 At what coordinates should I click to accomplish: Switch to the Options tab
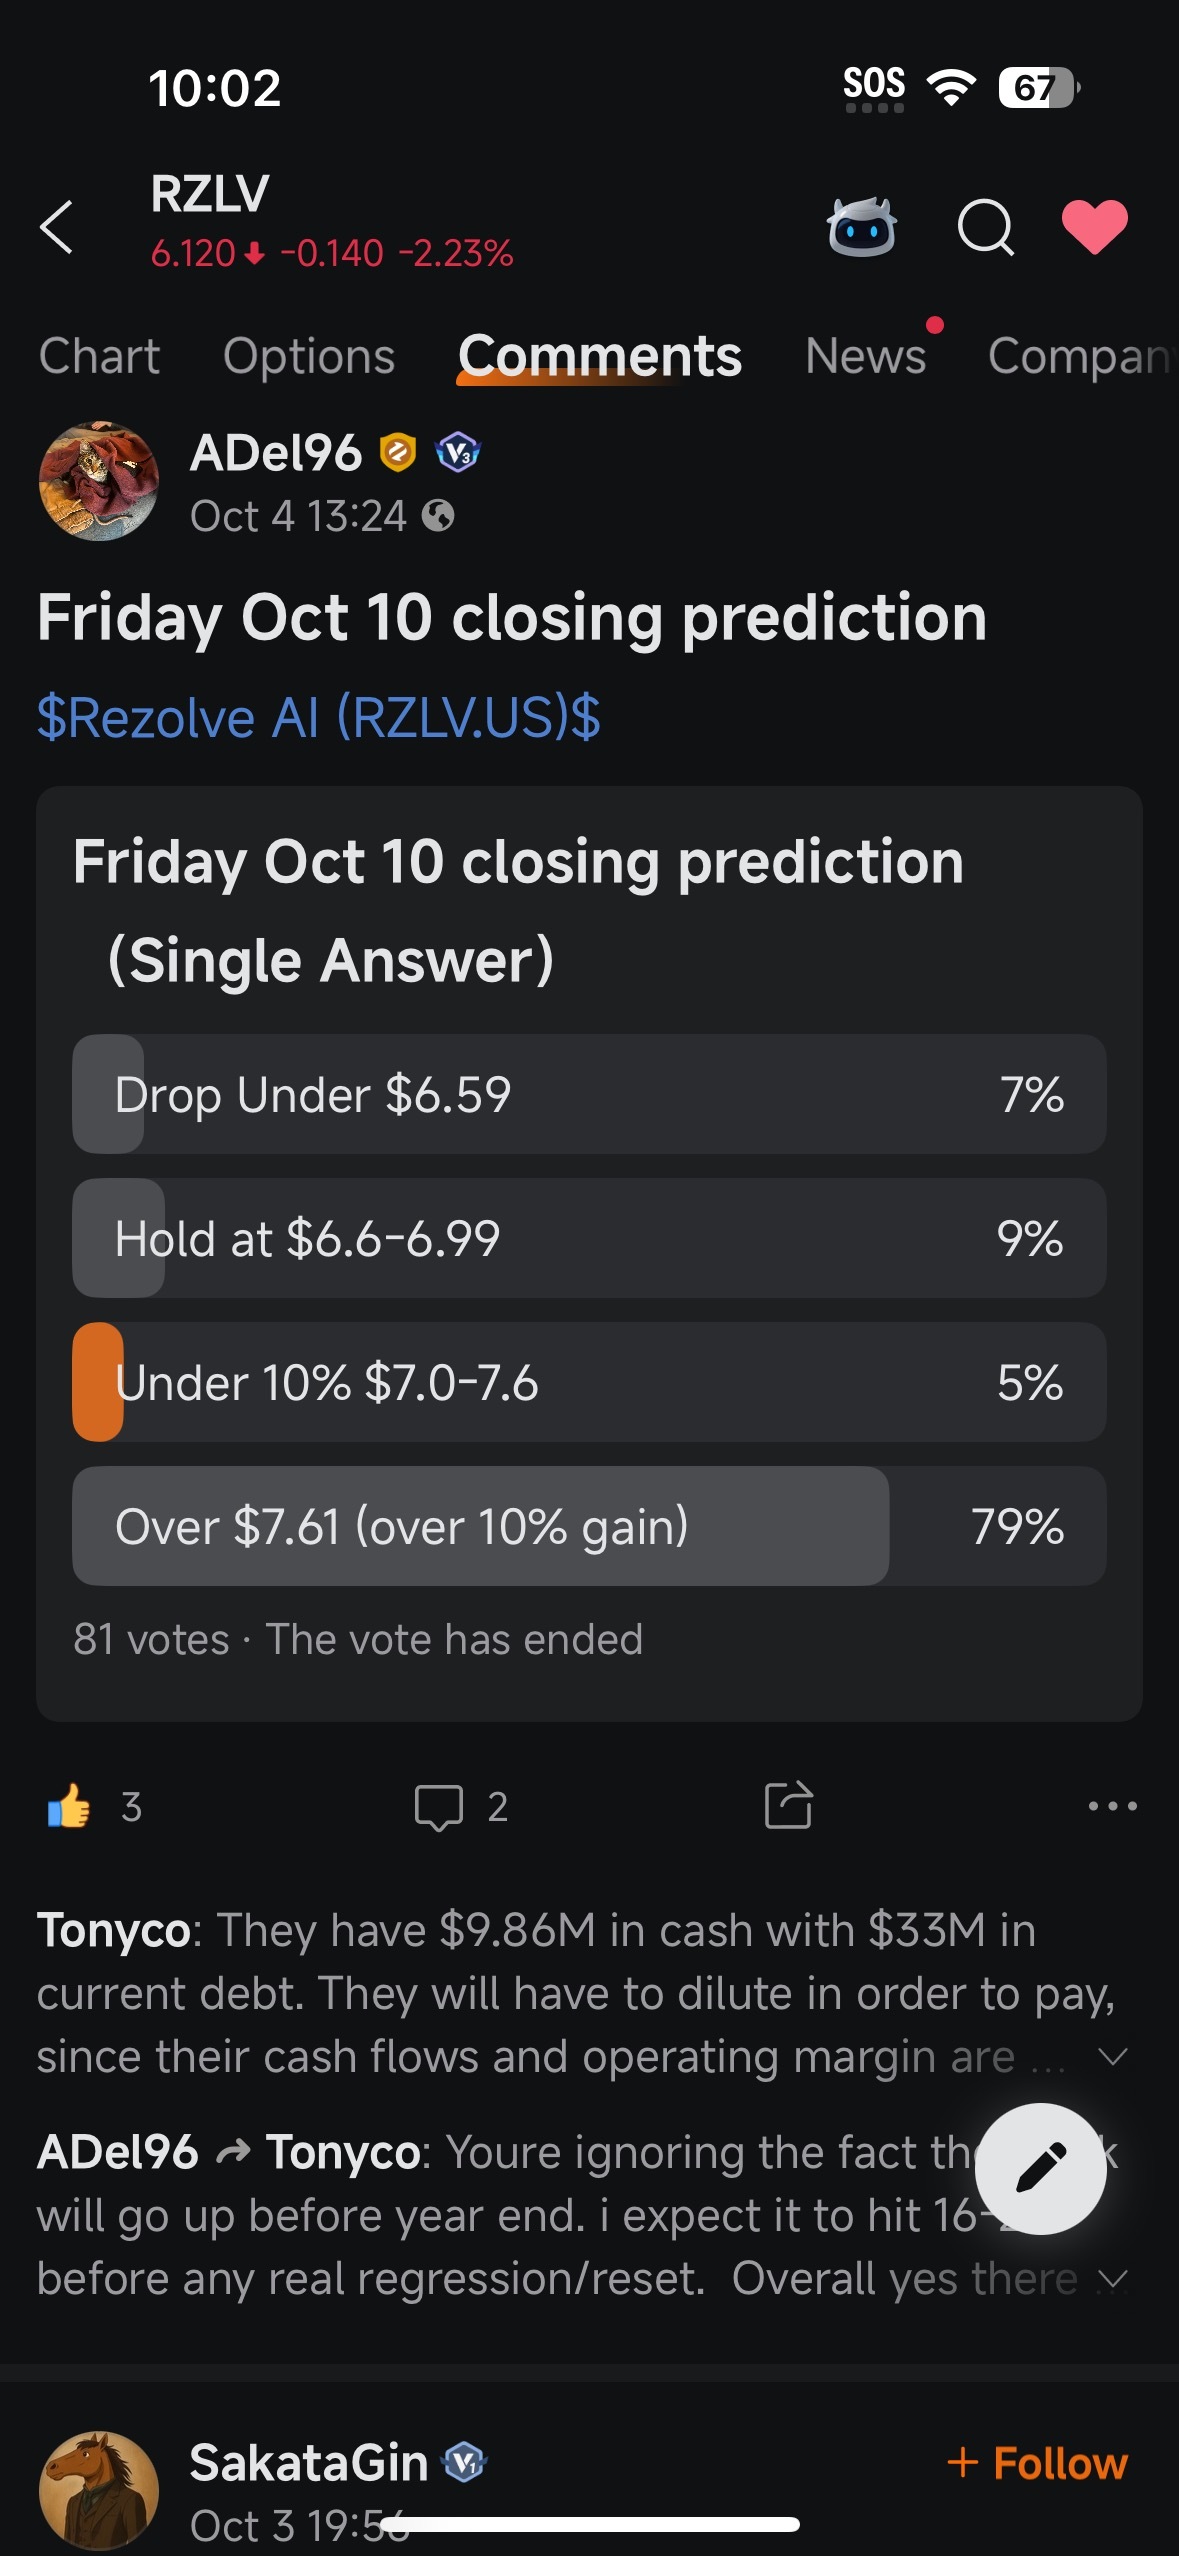click(x=309, y=356)
